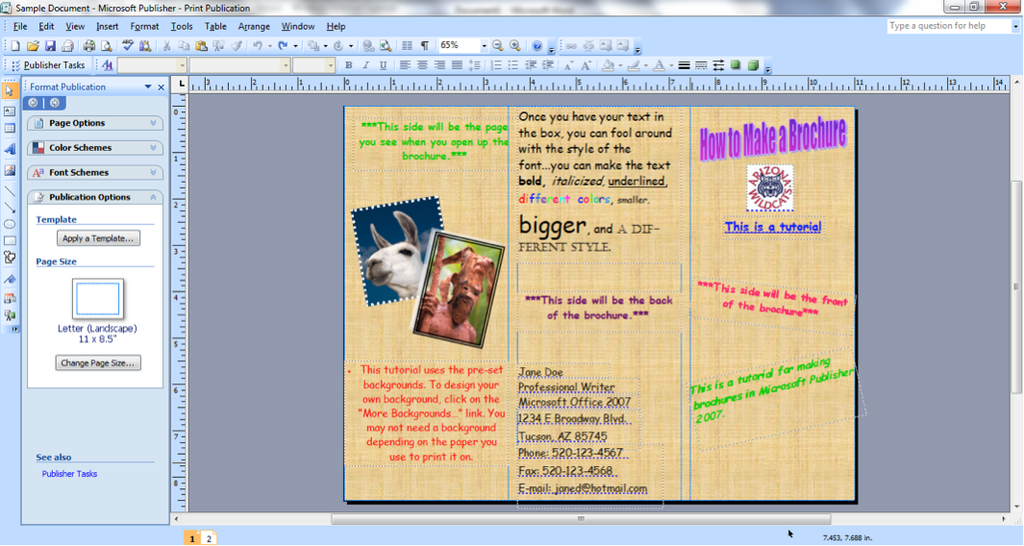
Task: Toggle Italic formatting
Action: (365, 66)
